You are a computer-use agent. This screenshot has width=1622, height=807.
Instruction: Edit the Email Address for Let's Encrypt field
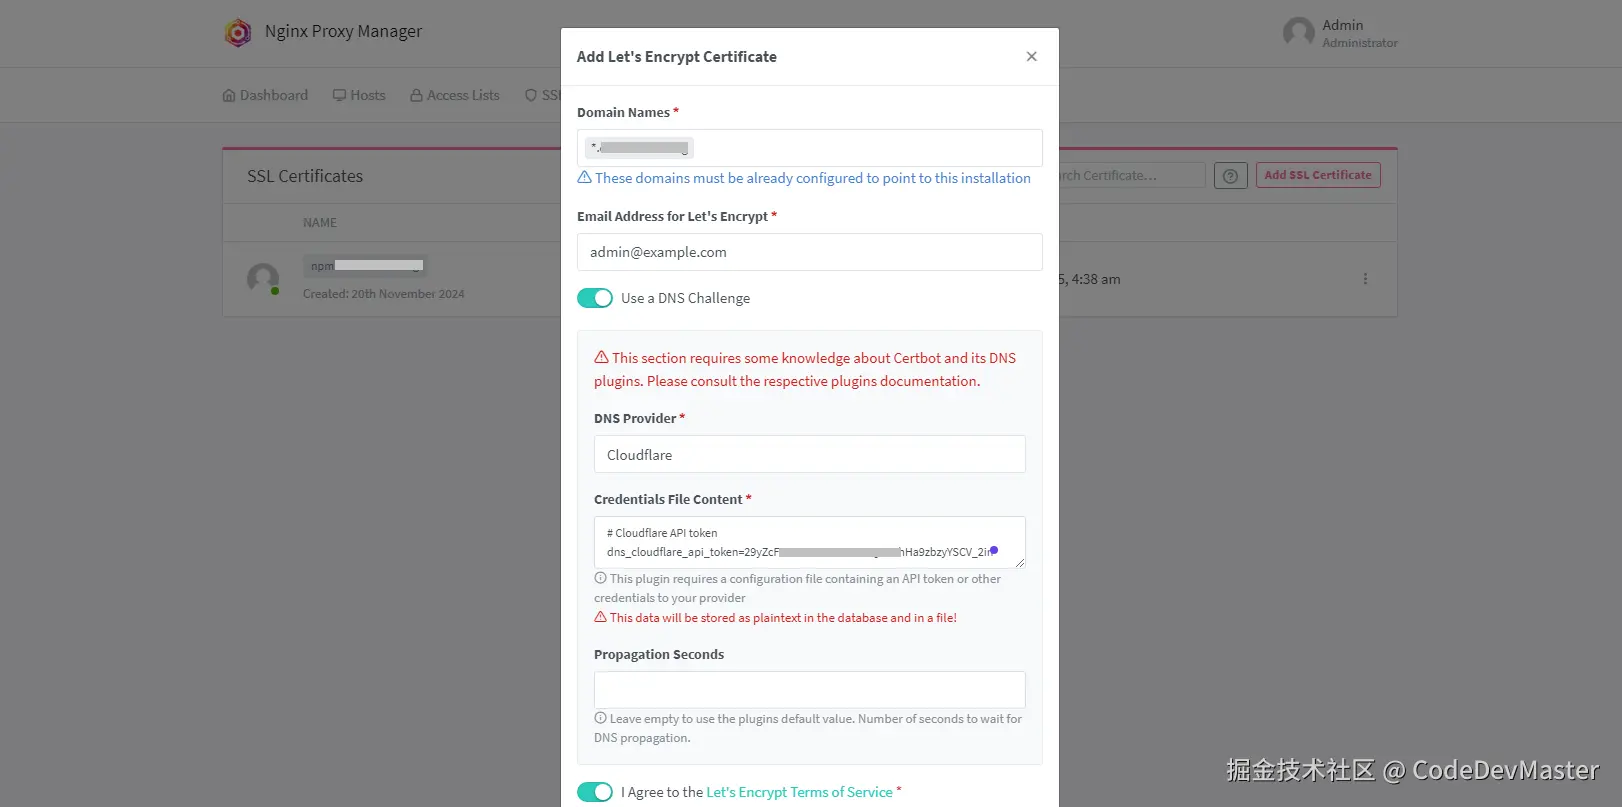810,252
